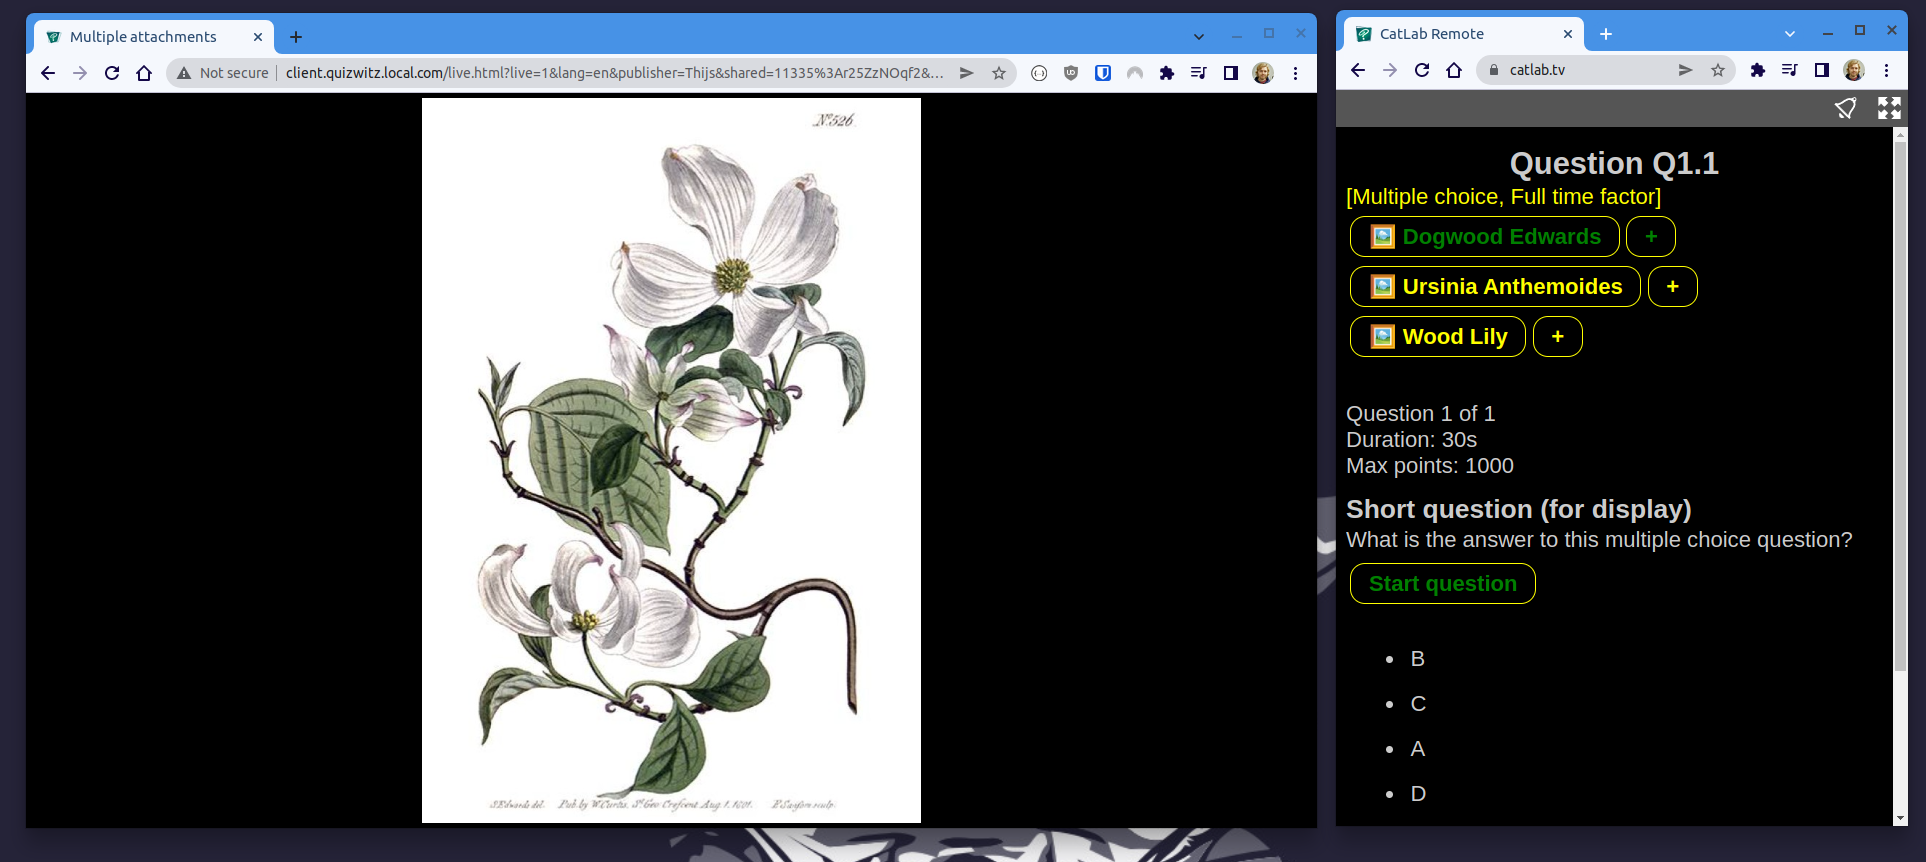Go forward in Multiple attachments window
Image resolution: width=1926 pixels, height=862 pixels.
click(80, 73)
